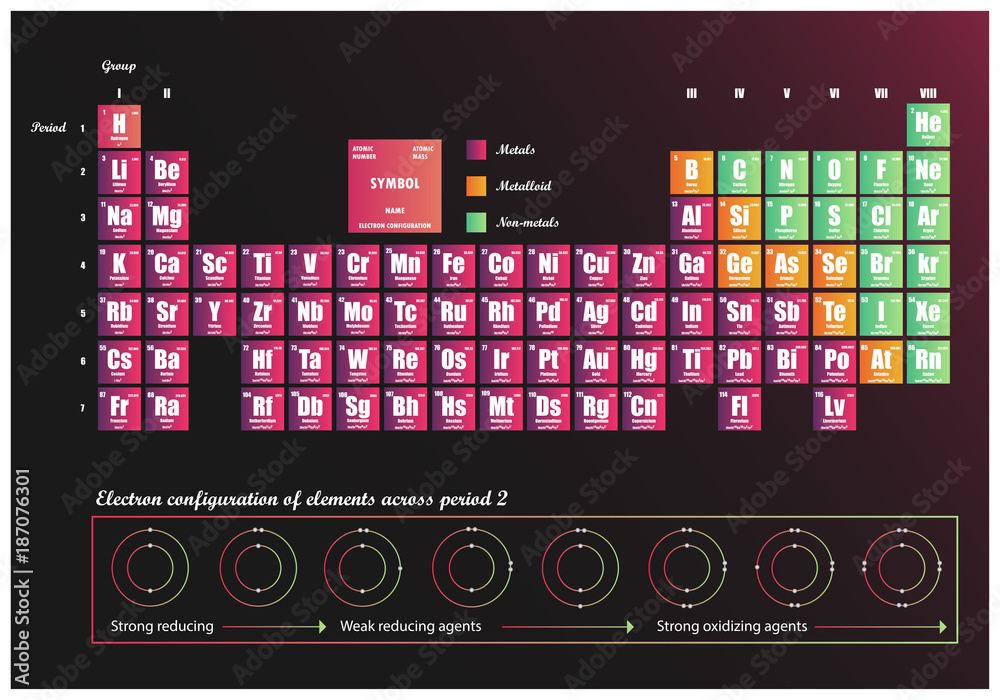Viewport: 1000px width, 700px height.
Task: Click 'Electron configuration of elements across period 2' title
Action: point(302,499)
